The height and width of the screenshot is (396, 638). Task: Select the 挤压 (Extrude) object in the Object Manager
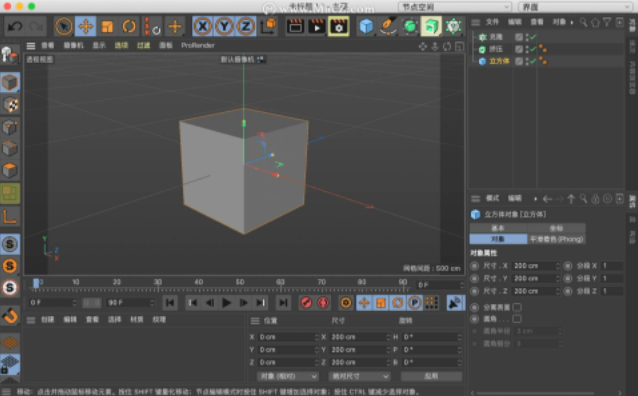coord(496,49)
